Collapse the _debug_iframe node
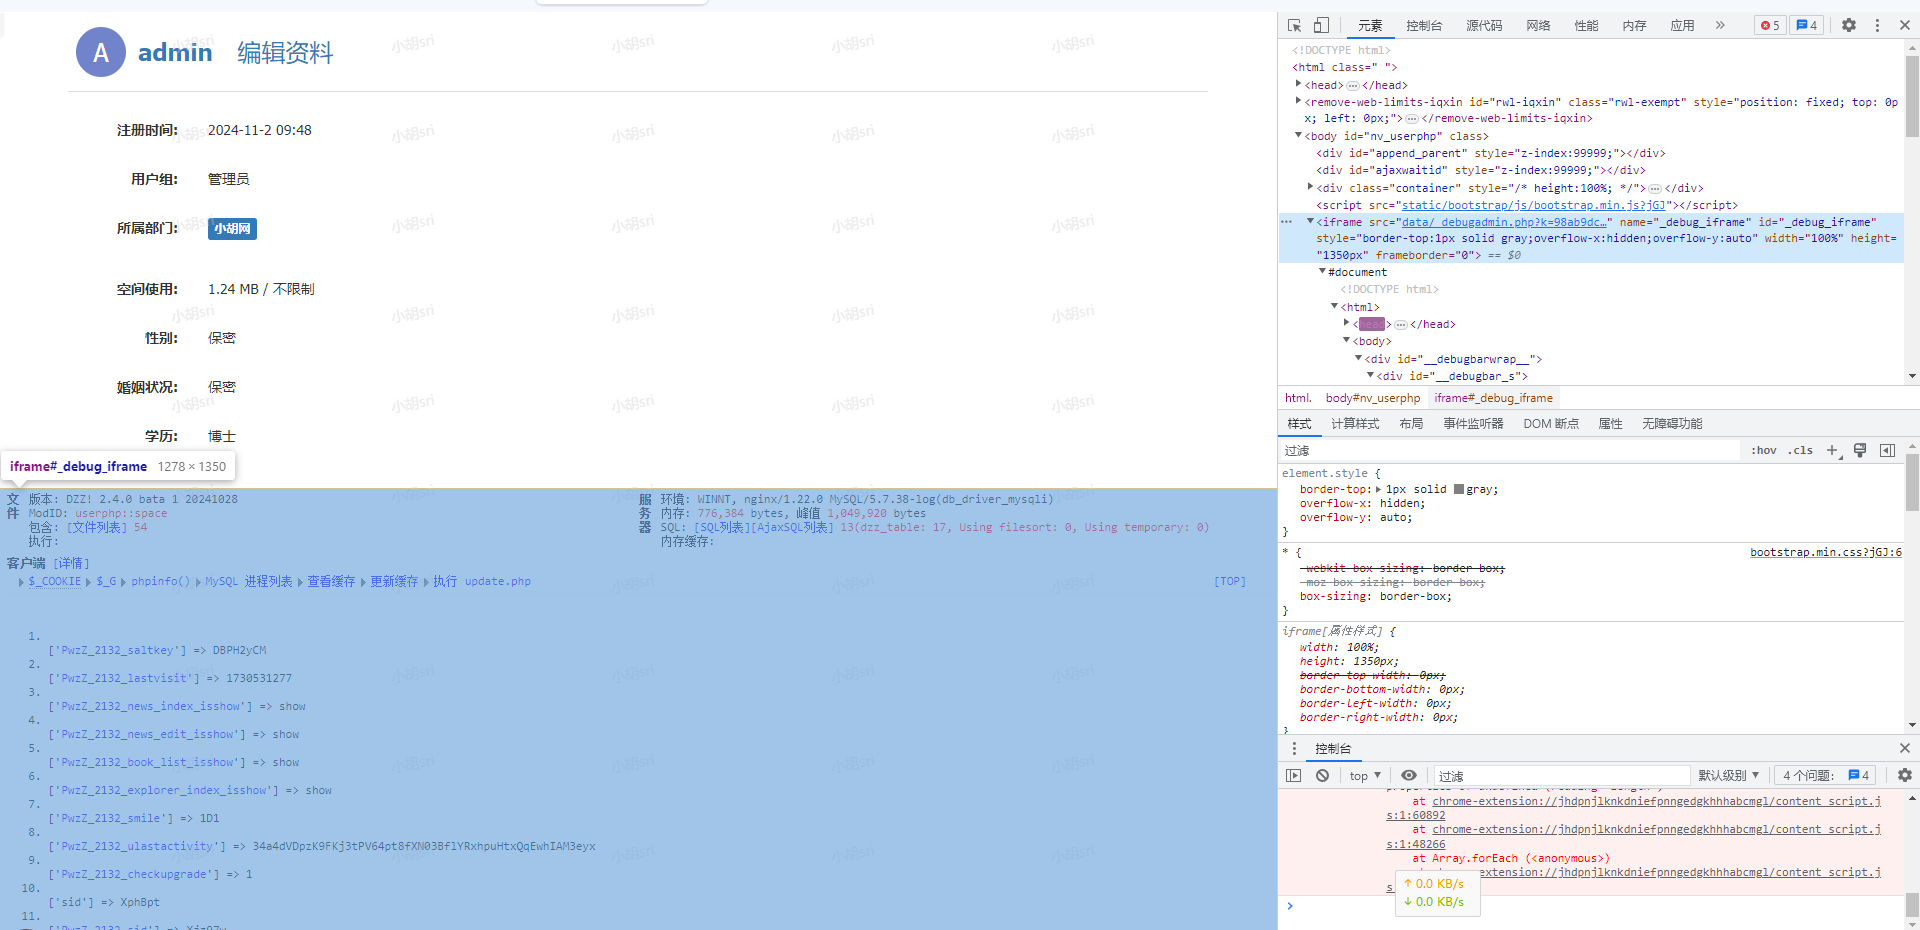 pyautogui.click(x=1310, y=221)
